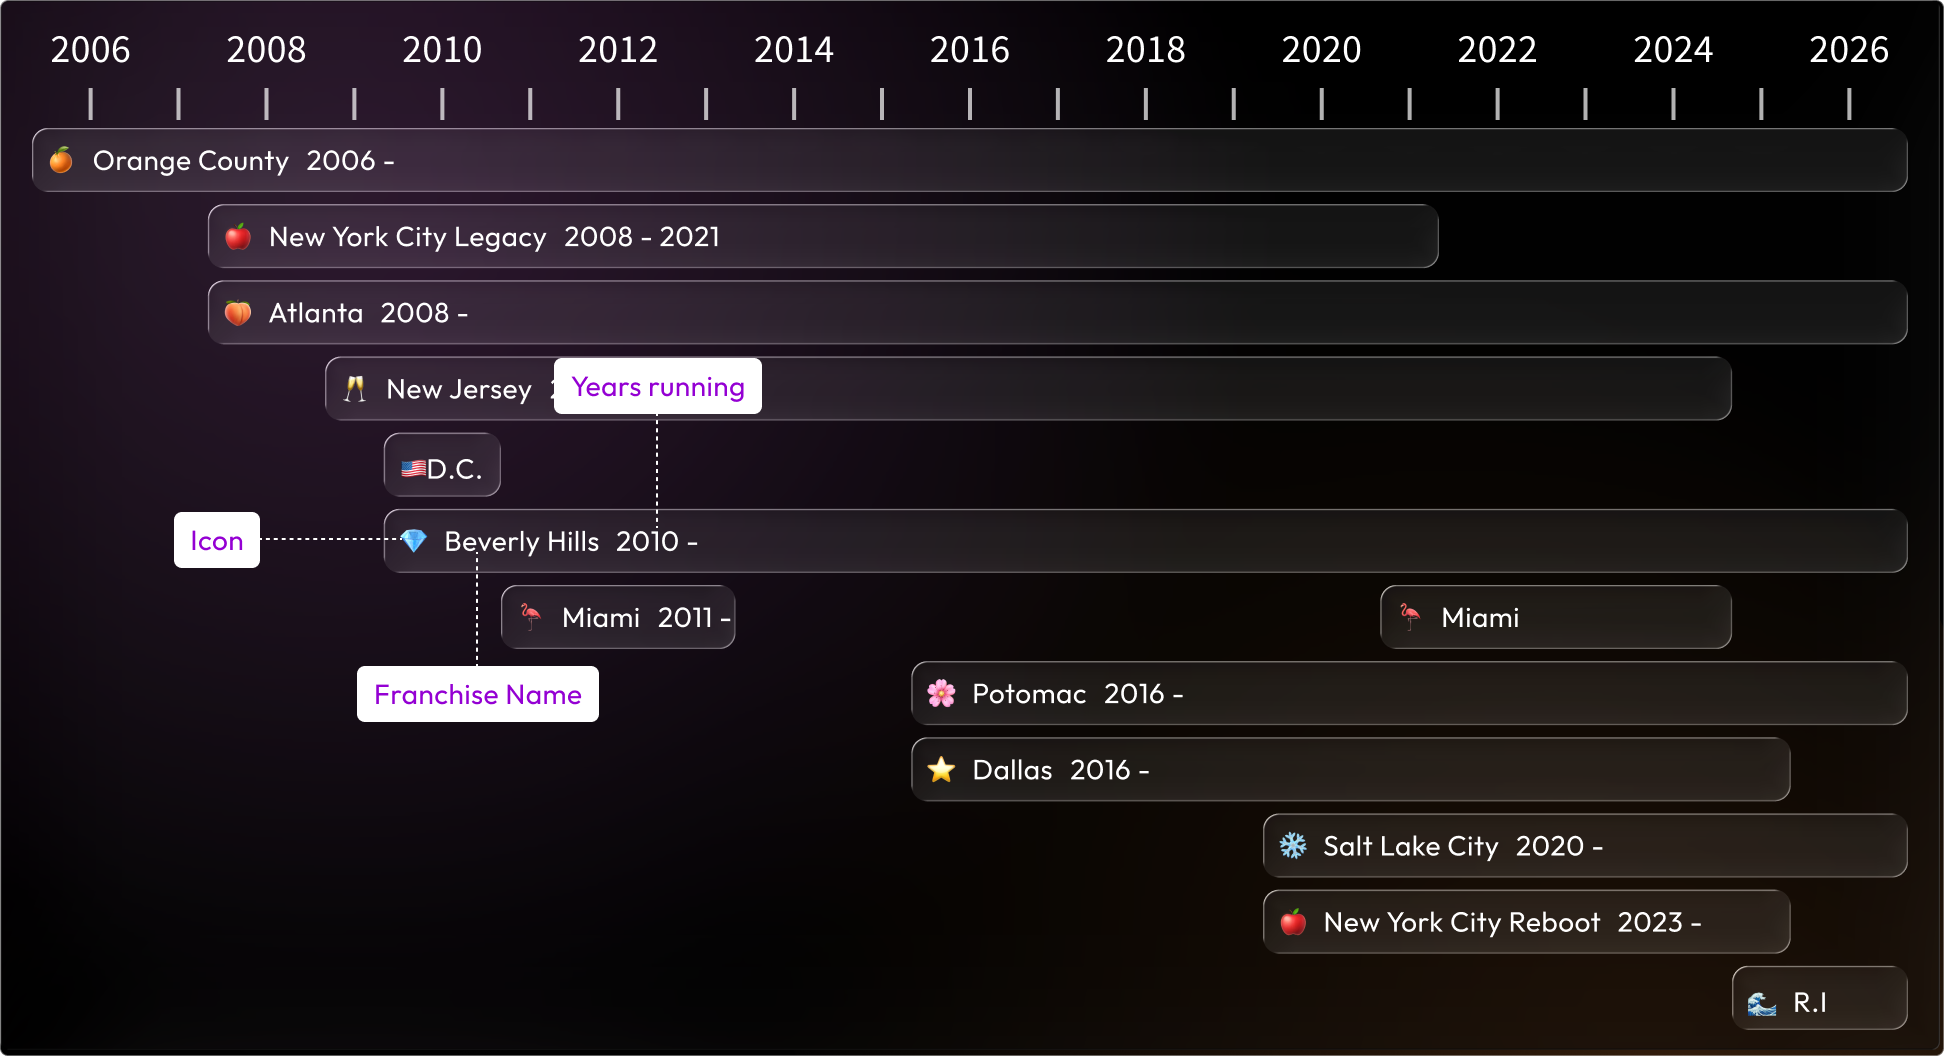Click the peach icon on the Atlanta bar

pos(238,312)
